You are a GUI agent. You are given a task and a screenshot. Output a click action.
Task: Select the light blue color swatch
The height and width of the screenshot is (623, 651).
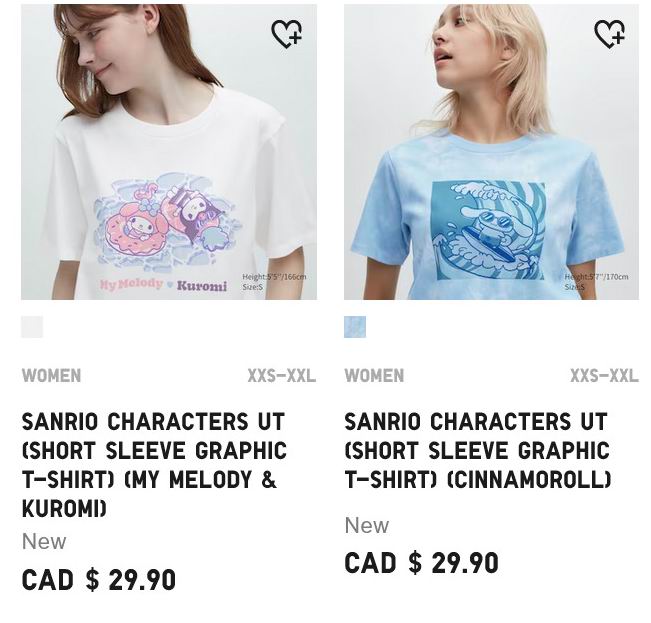point(355,327)
